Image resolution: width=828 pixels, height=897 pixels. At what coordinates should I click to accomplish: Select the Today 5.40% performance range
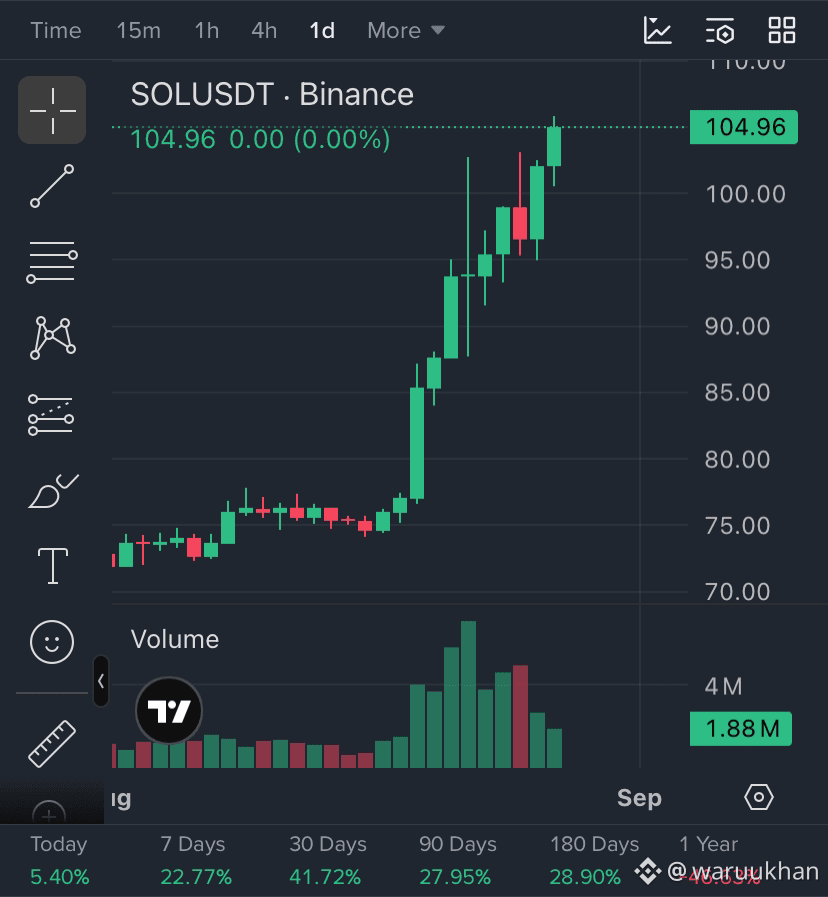coord(60,860)
